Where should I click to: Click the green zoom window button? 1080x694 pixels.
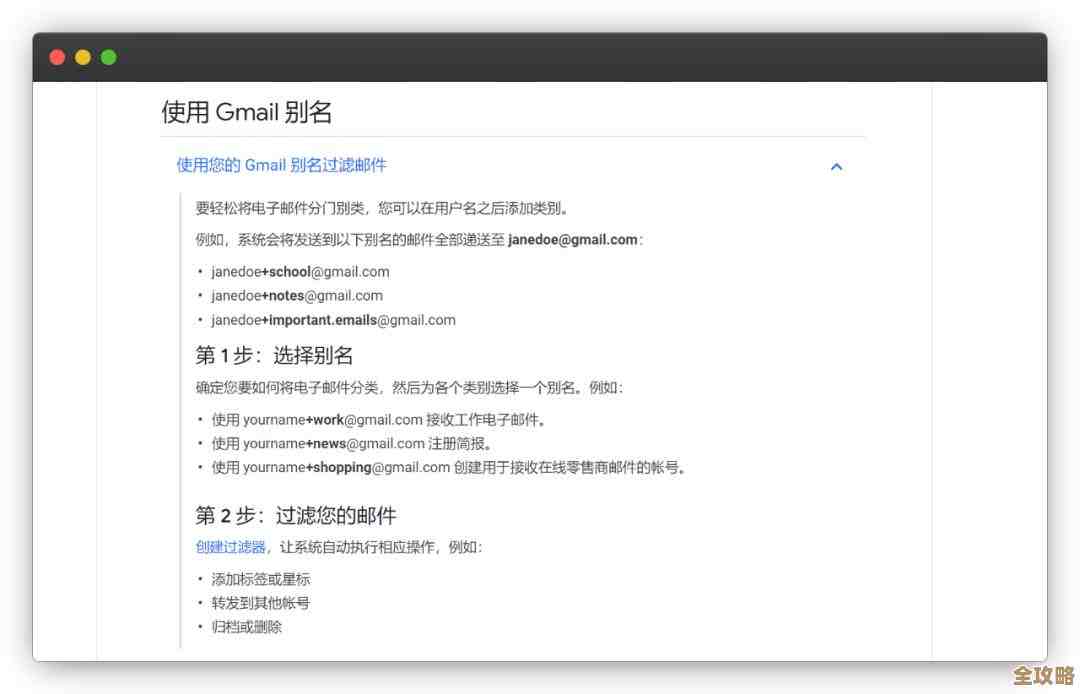tap(107, 57)
